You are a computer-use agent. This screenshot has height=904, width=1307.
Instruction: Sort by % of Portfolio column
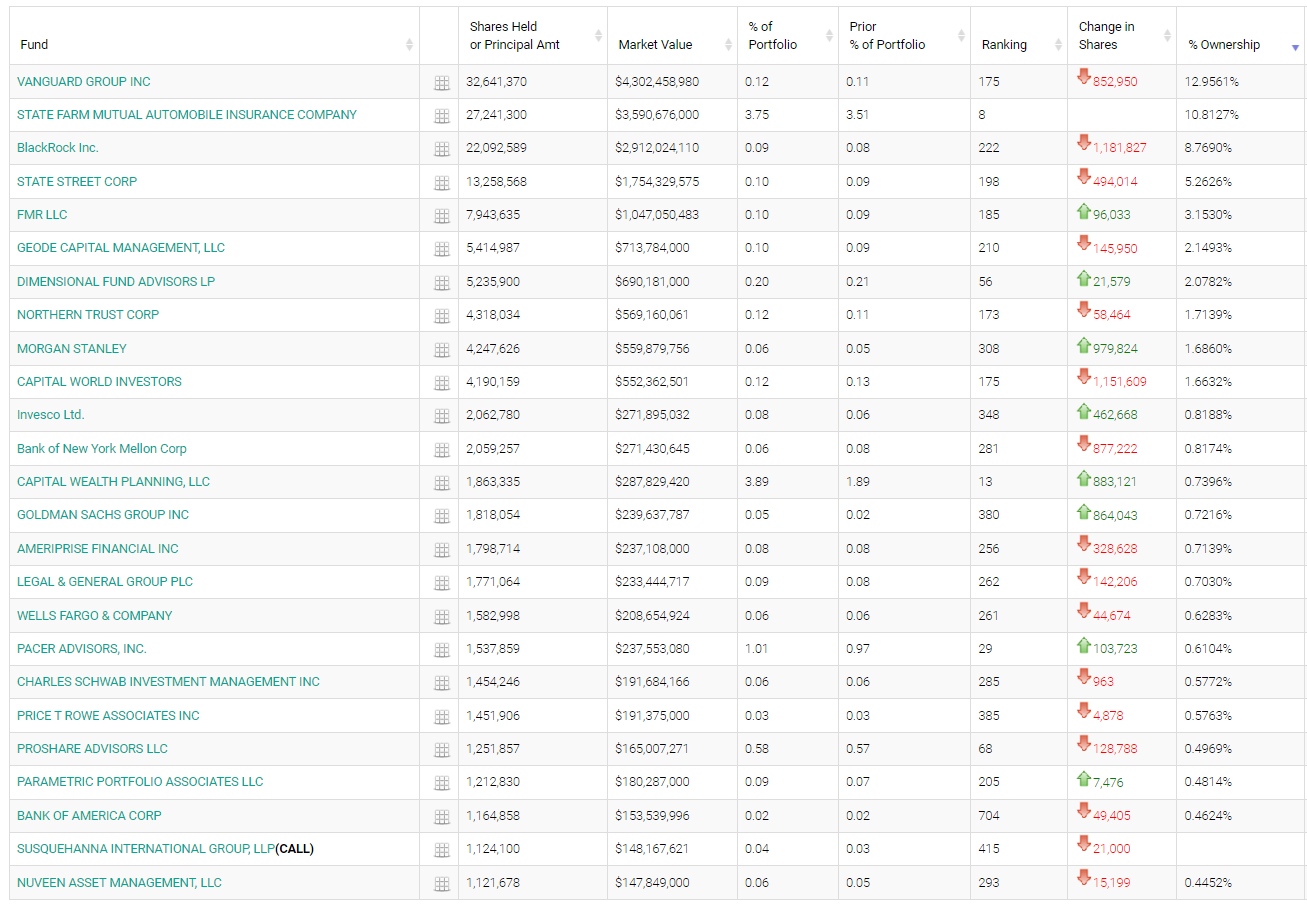pyautogui.click(x=788, y=36)
